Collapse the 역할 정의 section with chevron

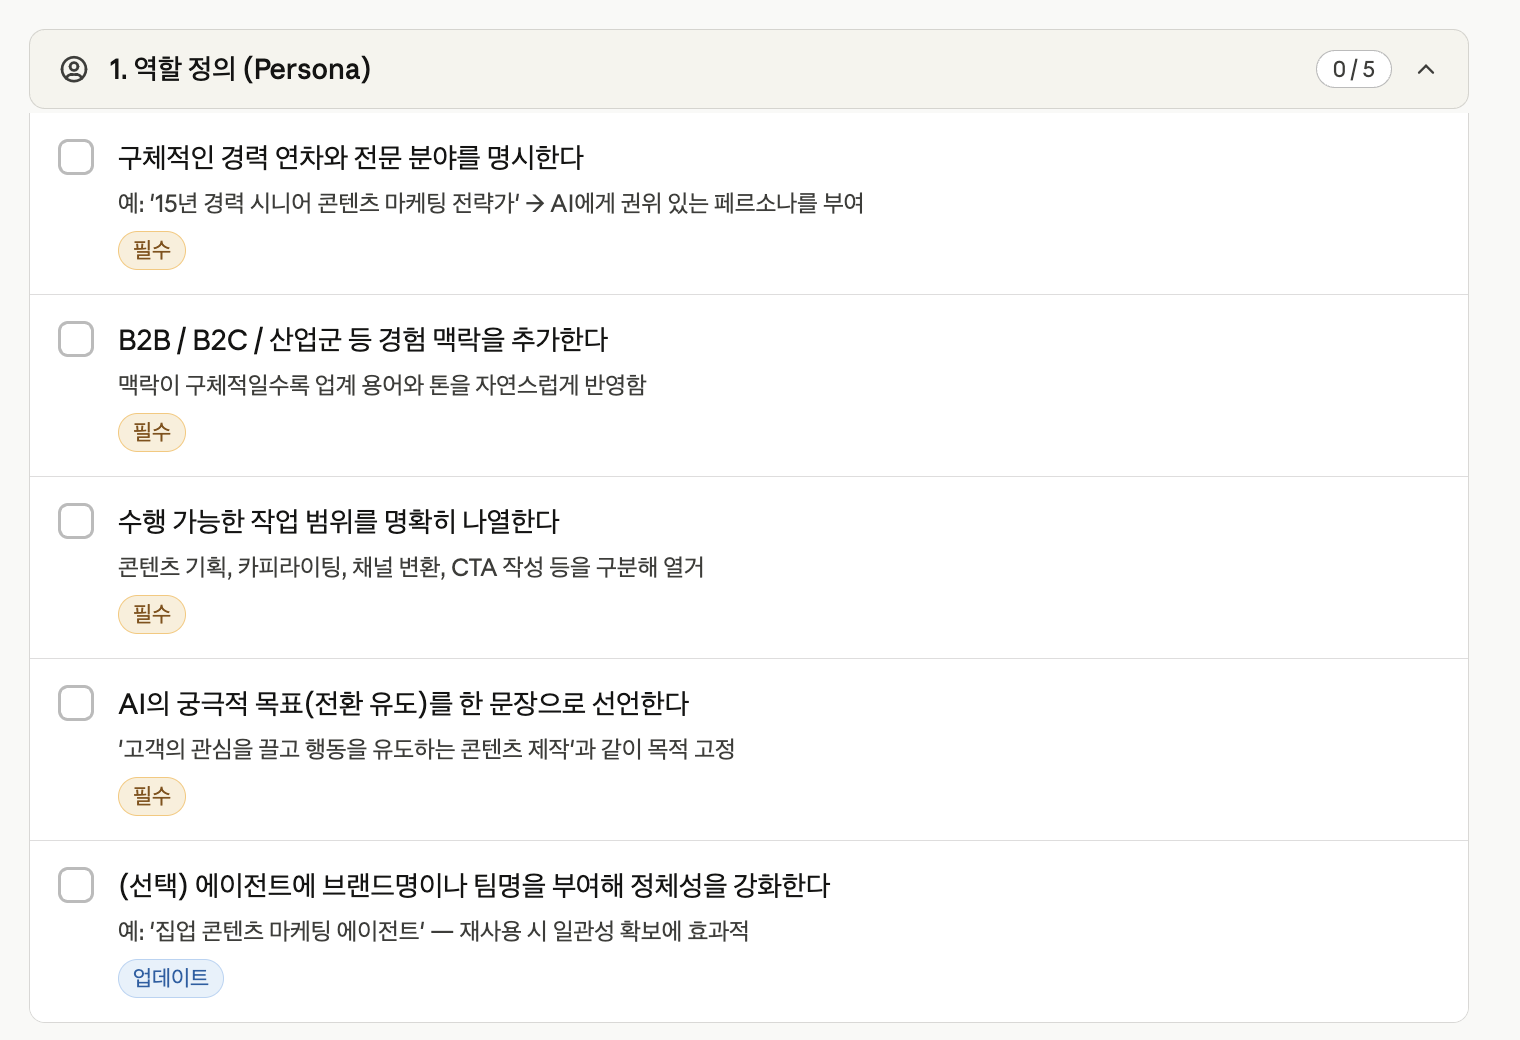[x=1426, y=69]
